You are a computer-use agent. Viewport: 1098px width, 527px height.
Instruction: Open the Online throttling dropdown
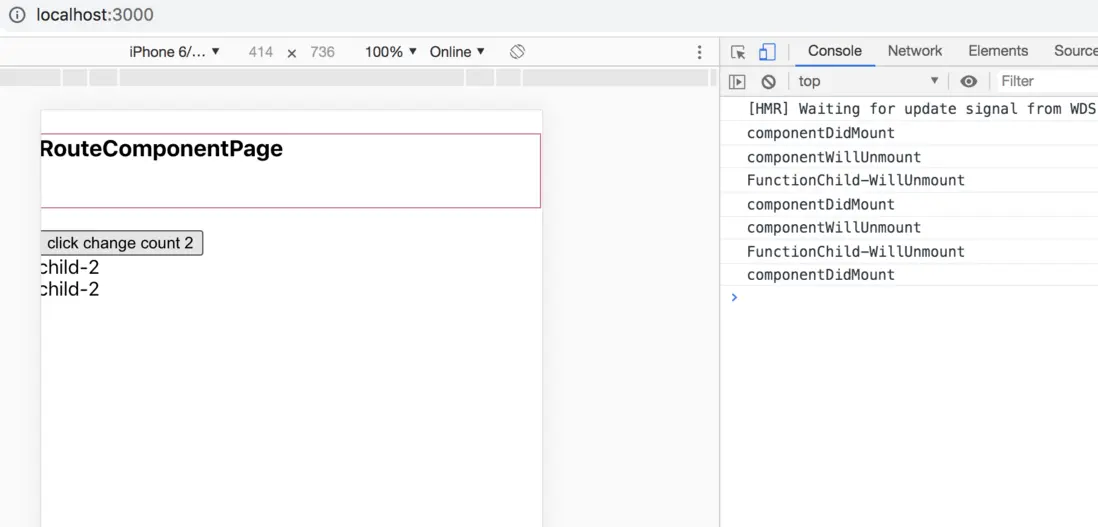point(457,52)
